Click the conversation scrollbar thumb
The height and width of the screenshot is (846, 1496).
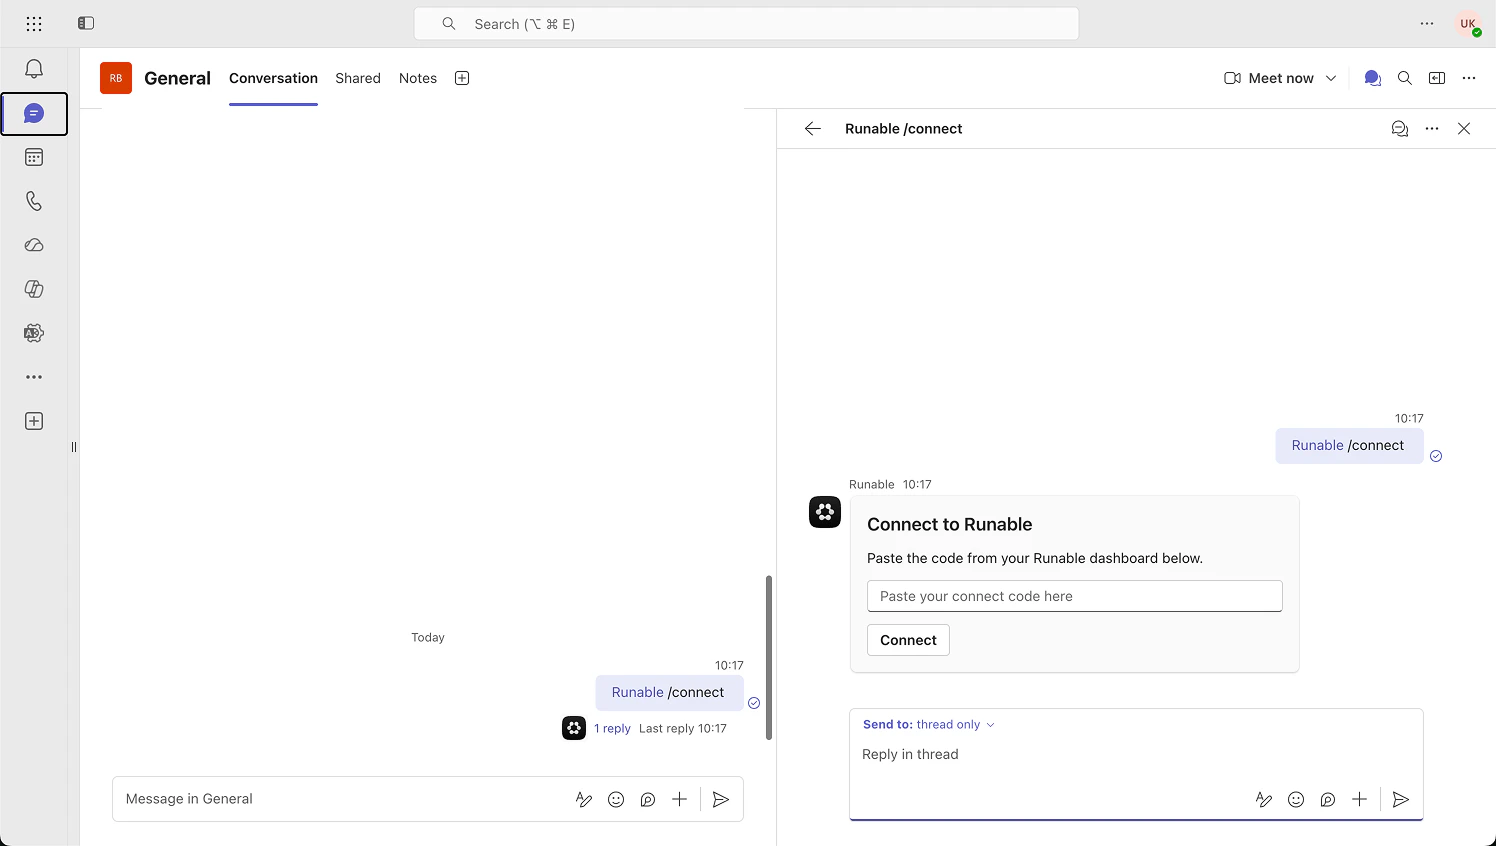pyautogui.click(x=769, y=657)
